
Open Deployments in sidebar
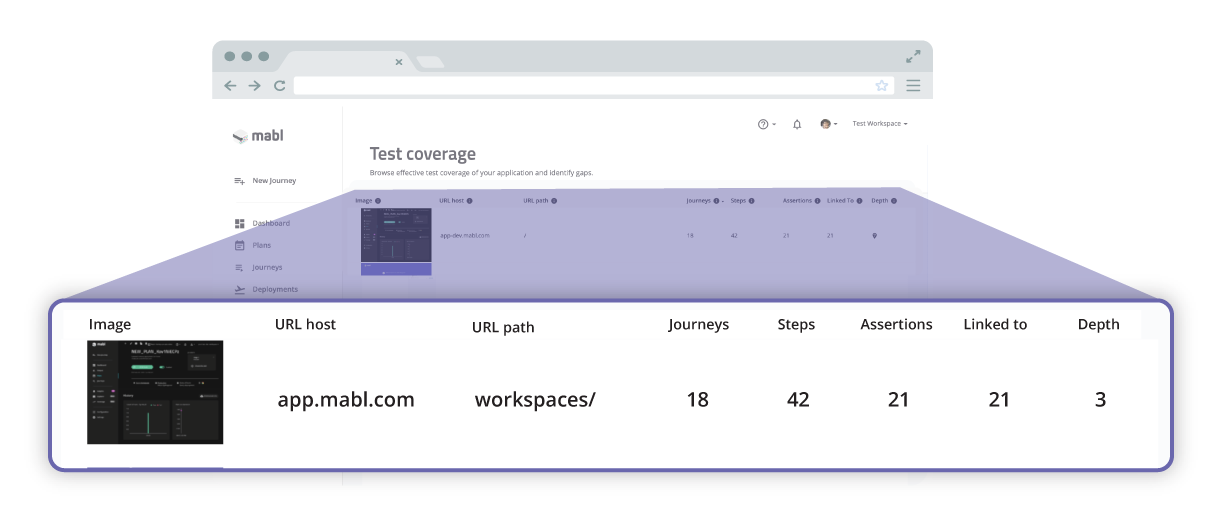pos(275,289)
